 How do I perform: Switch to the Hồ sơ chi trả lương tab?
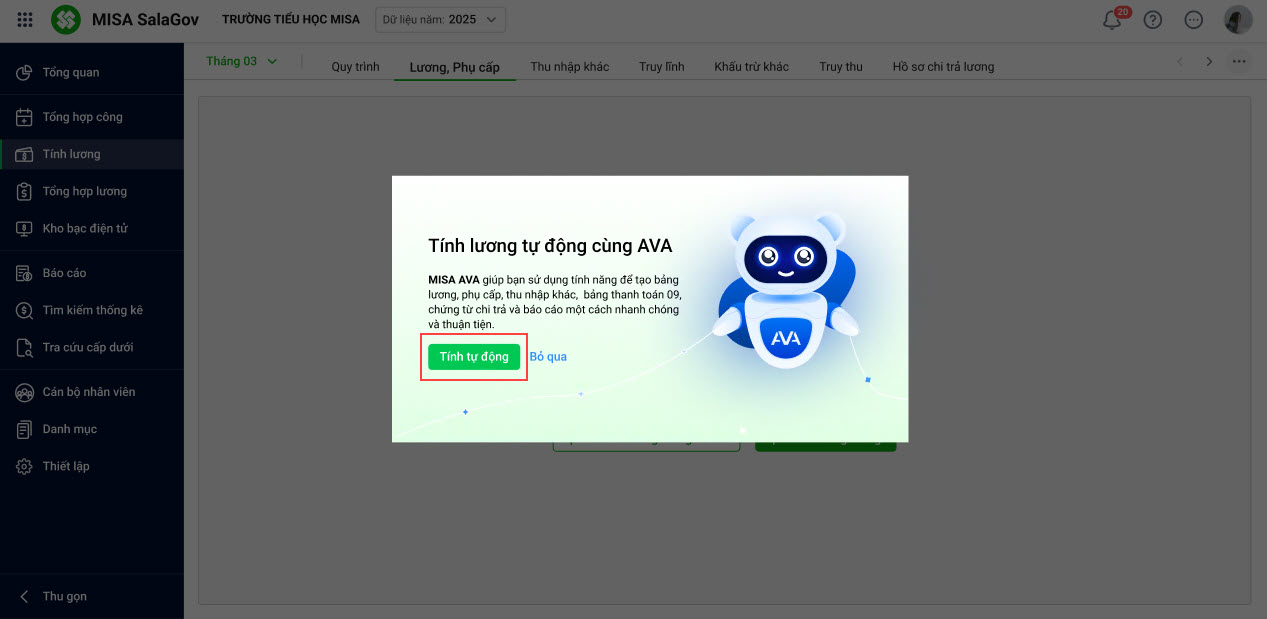[943, 67]
